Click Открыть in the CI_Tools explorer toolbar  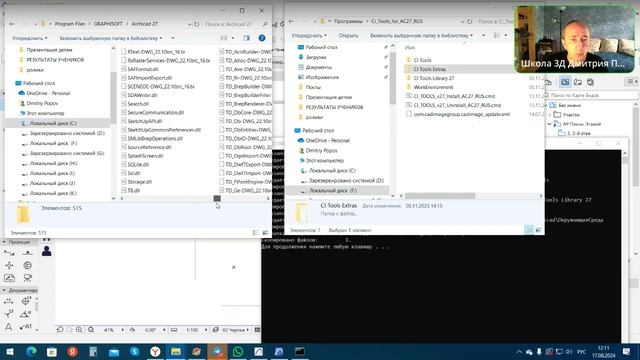click(348, 36)
